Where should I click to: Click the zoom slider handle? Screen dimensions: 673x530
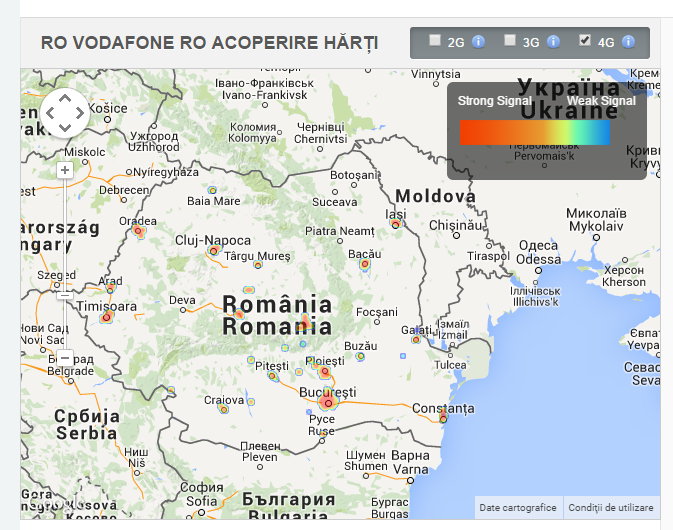tap(65, 295)
